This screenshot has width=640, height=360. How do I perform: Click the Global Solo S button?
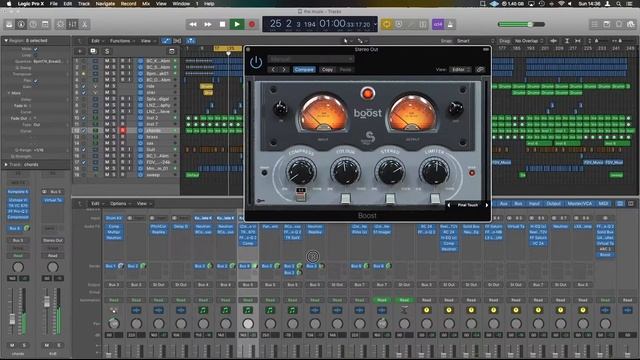(x=107, y=51)
